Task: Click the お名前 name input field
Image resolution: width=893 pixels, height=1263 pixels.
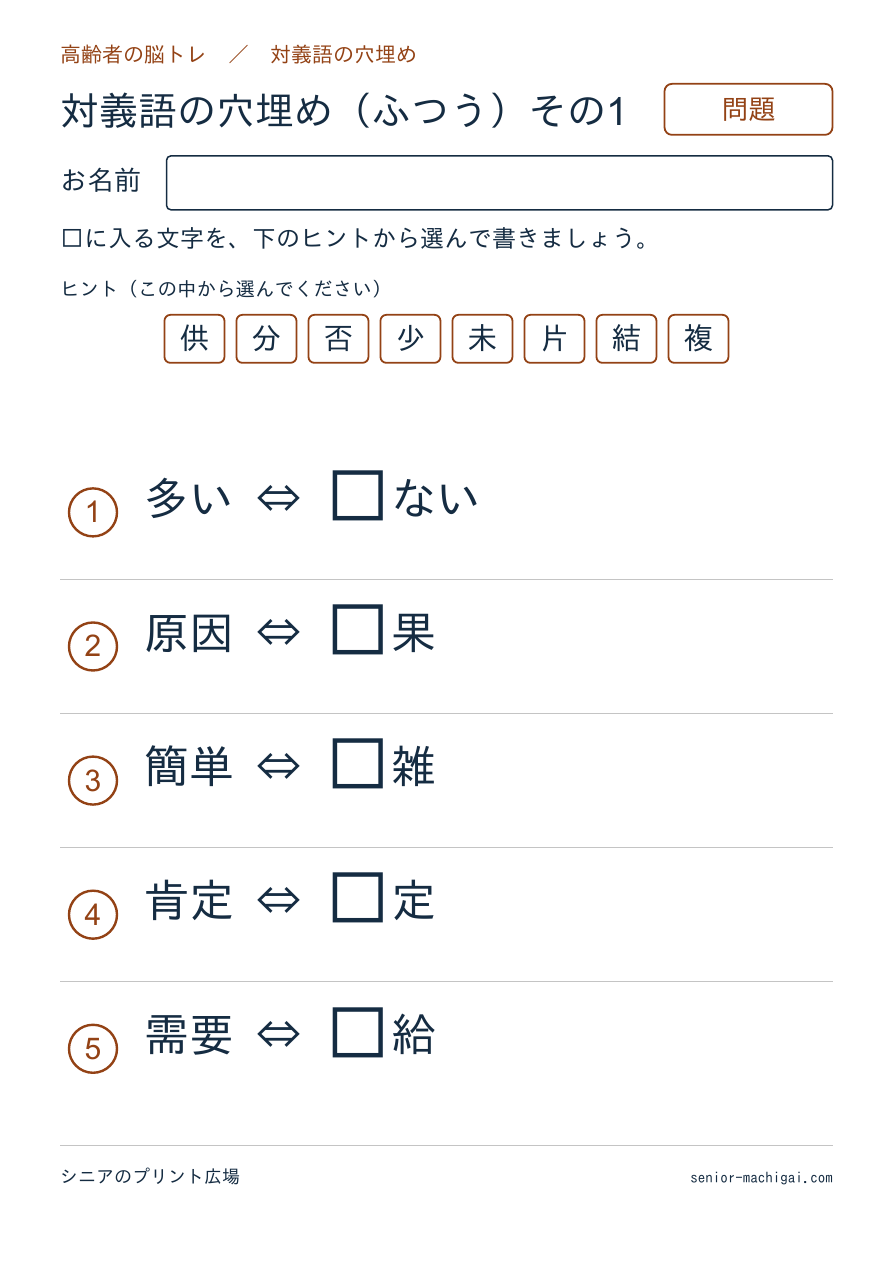Action: point(499,183)
